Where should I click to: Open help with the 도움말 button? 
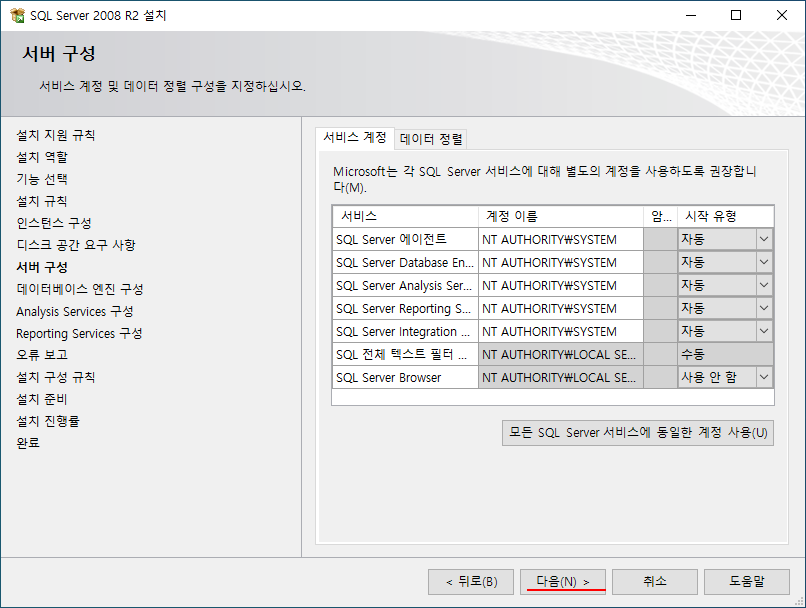click(746, 582)
